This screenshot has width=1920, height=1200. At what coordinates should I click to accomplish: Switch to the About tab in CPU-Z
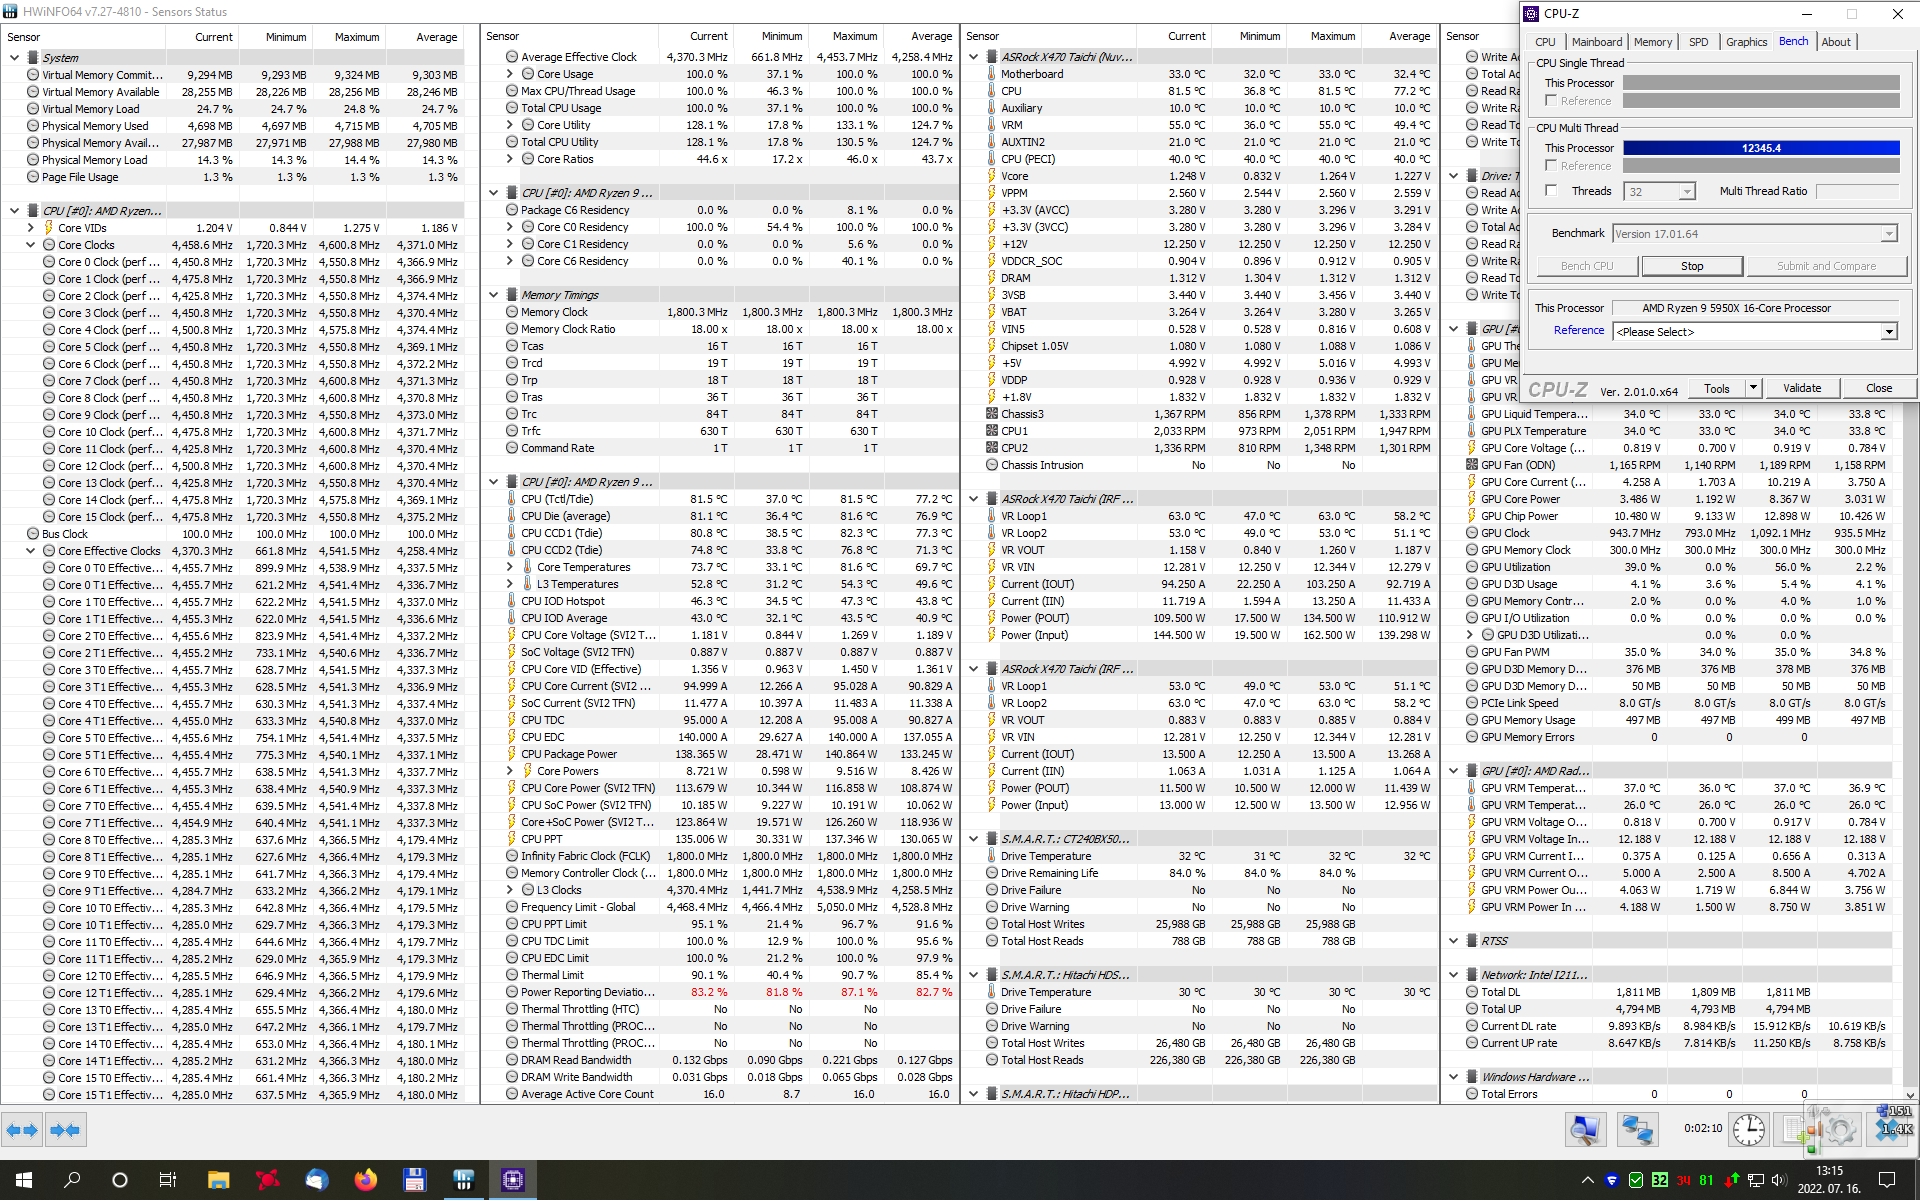(1836, 42)
